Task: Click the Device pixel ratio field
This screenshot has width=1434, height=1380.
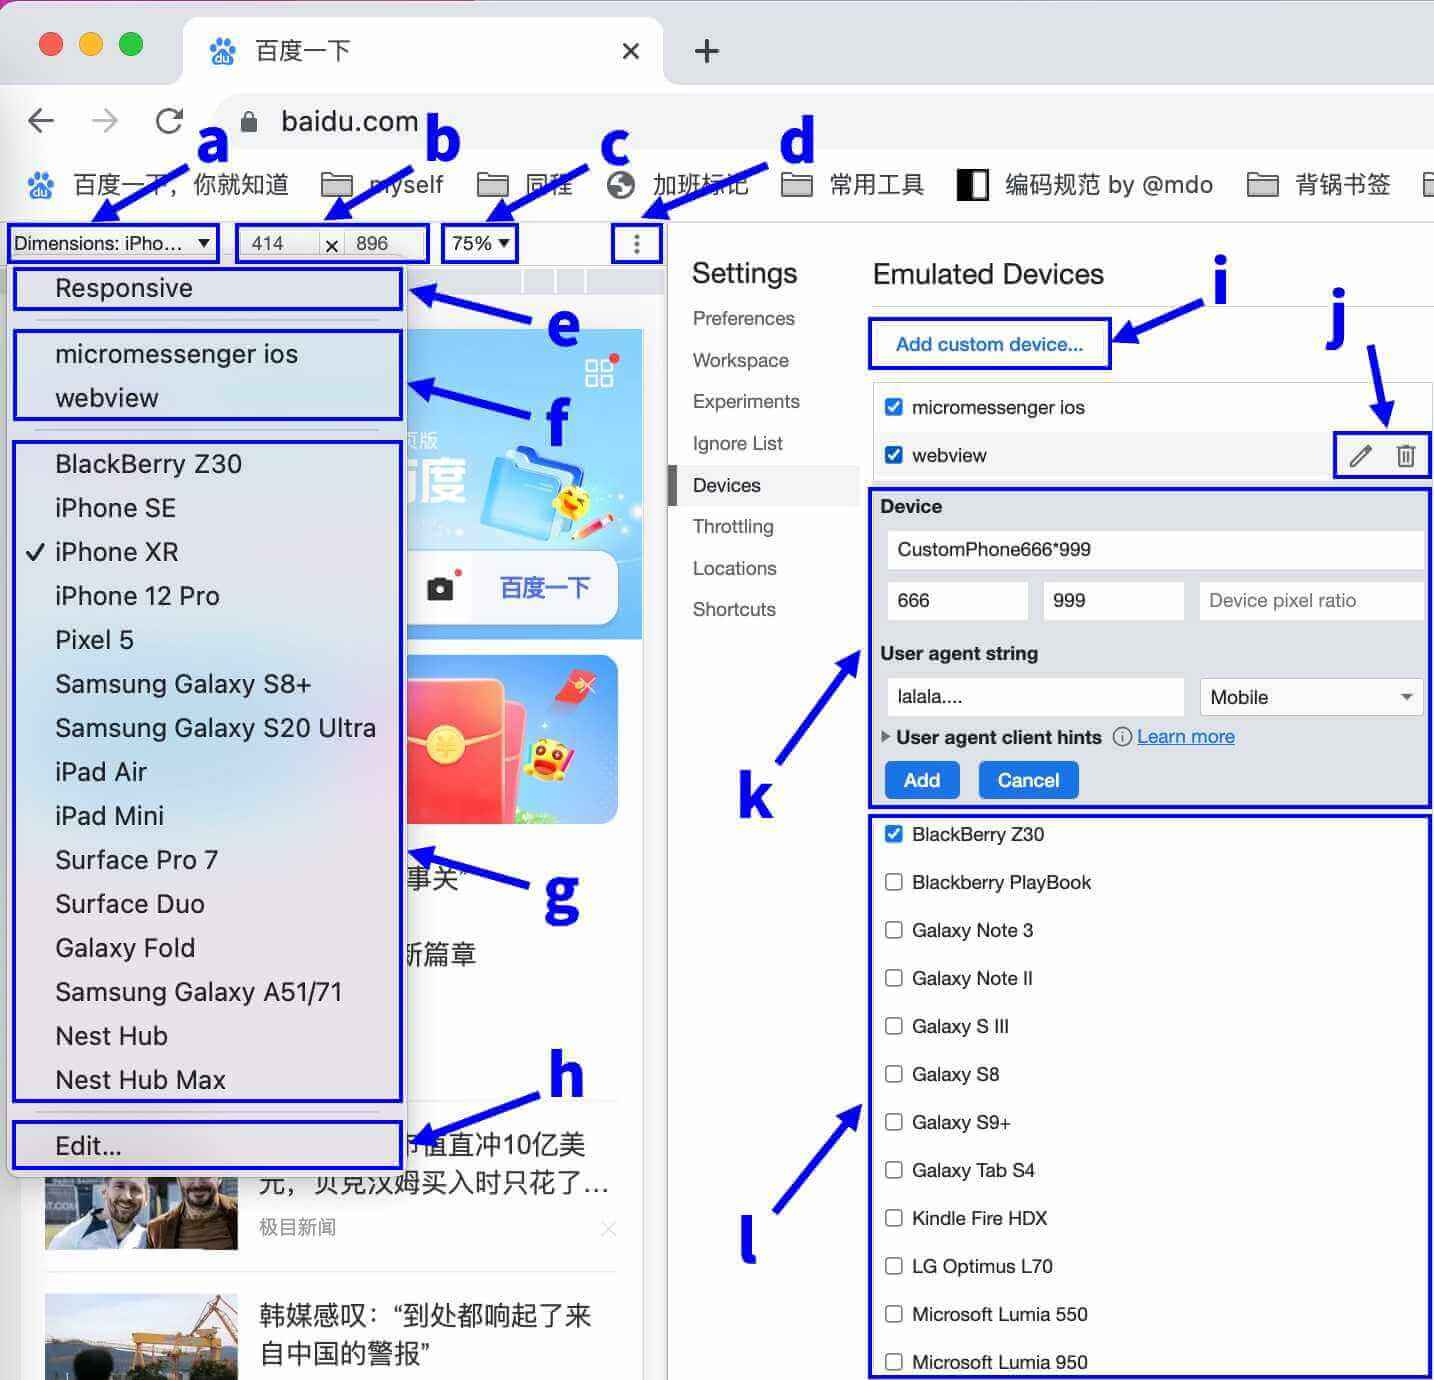Action: click(x=1311, y=600)
